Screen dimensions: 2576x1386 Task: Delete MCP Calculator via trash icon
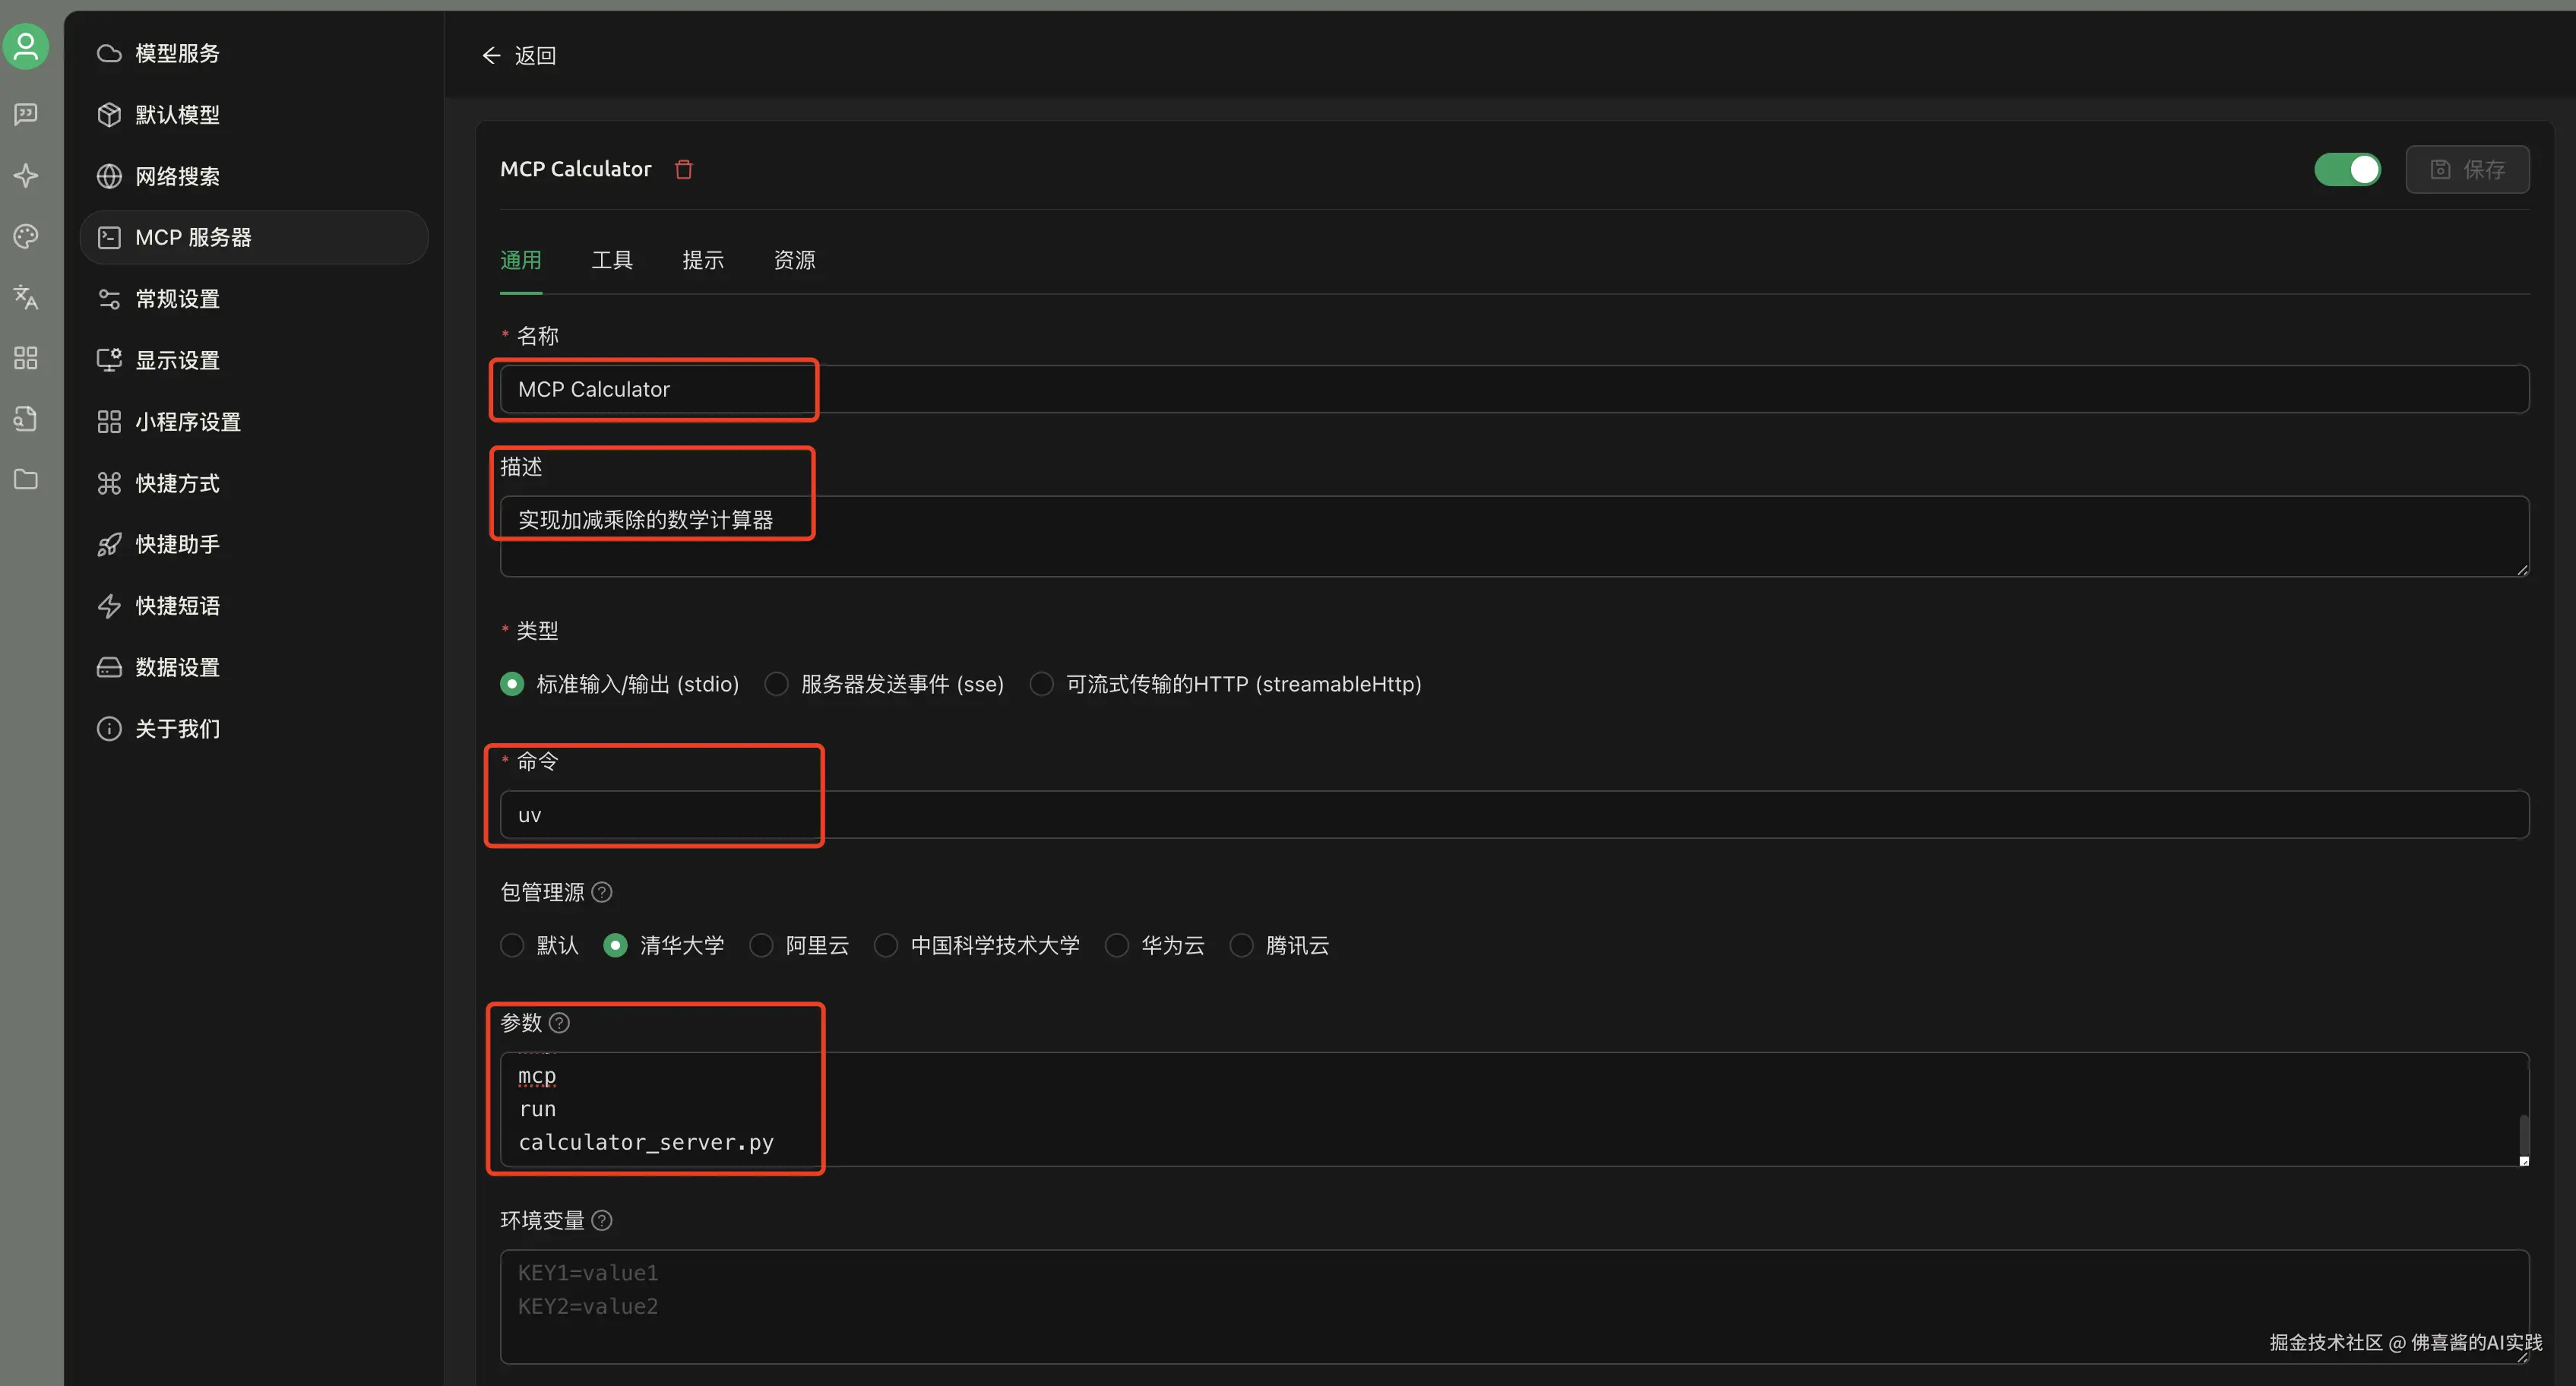[684, 169]
